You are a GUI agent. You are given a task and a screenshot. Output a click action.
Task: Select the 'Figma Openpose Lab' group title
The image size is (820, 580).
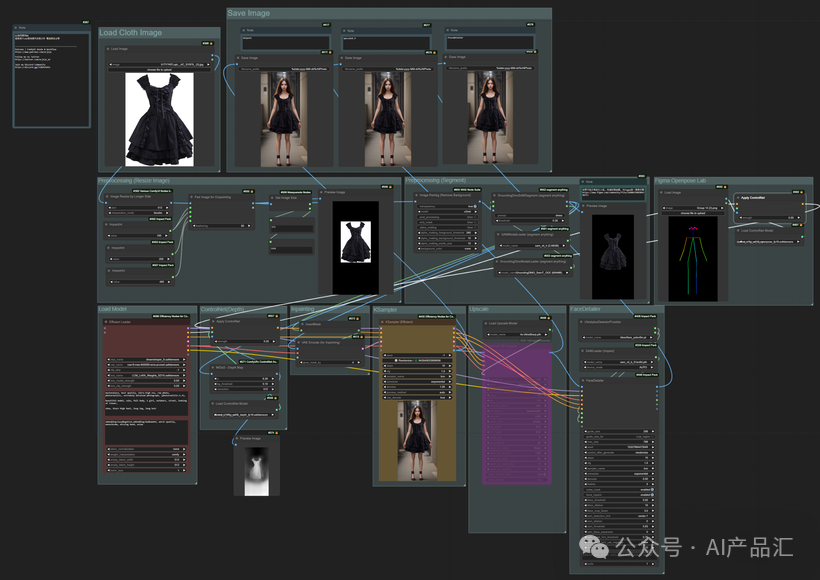click(x=680, y=180)
